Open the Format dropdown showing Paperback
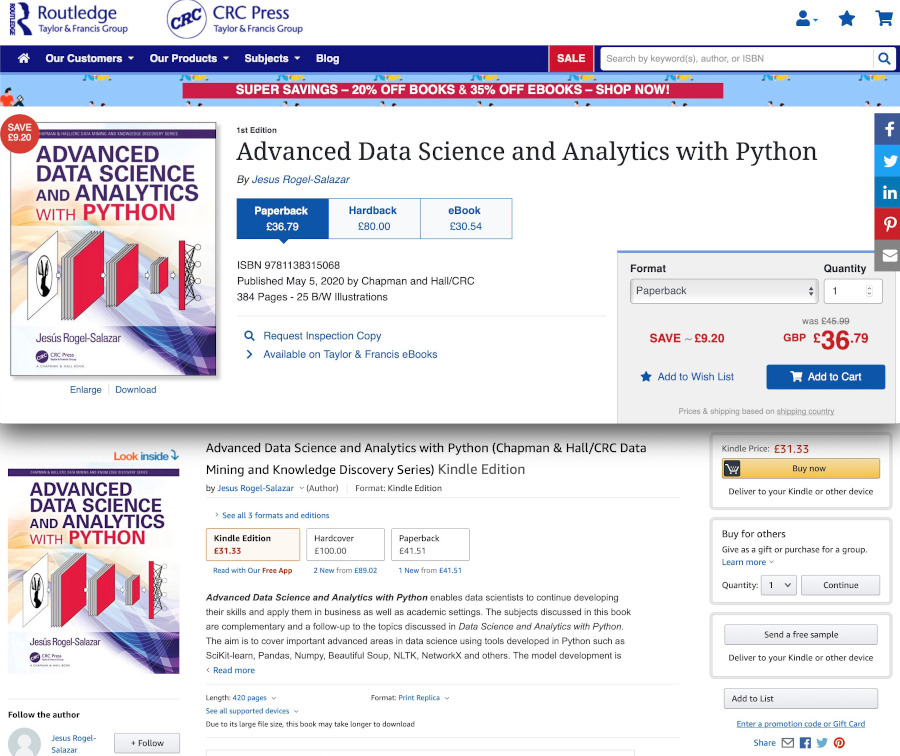Image resolution: width=900 pixels, height=756 pixels. point(723,291)
